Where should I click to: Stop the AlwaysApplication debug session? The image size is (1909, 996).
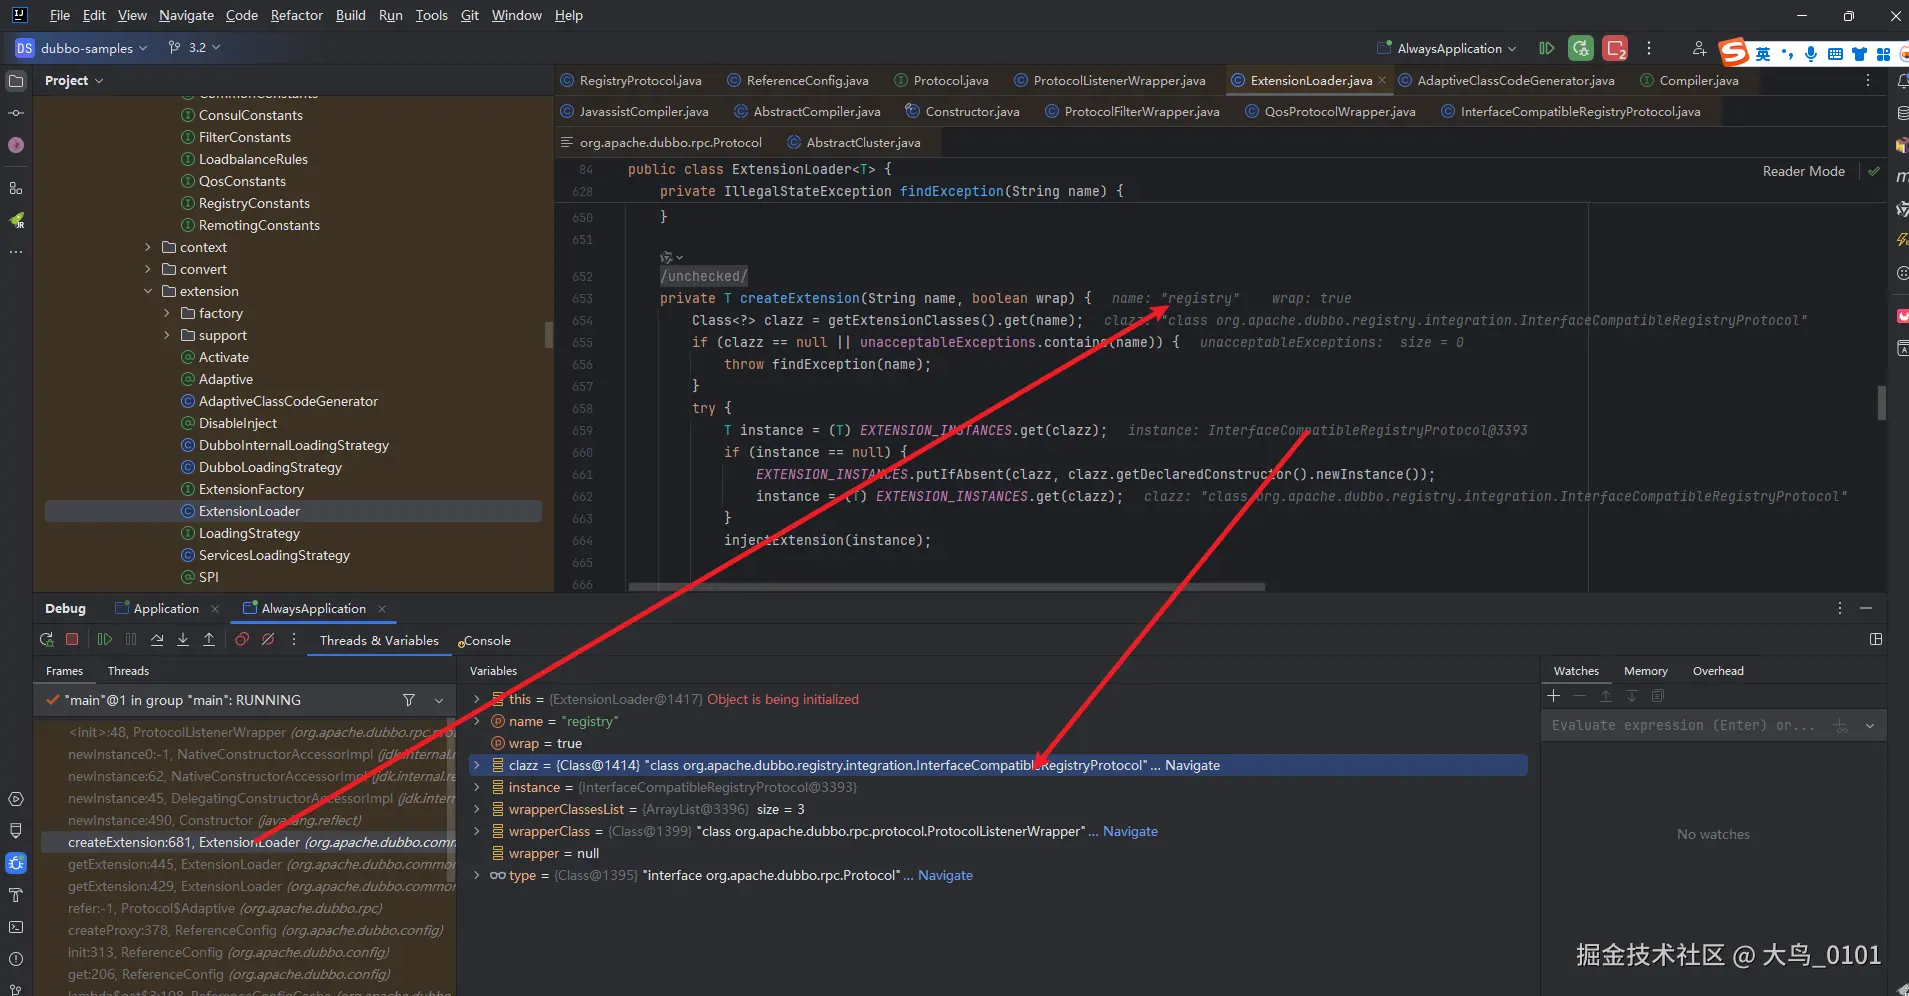[x=72, y=640]
